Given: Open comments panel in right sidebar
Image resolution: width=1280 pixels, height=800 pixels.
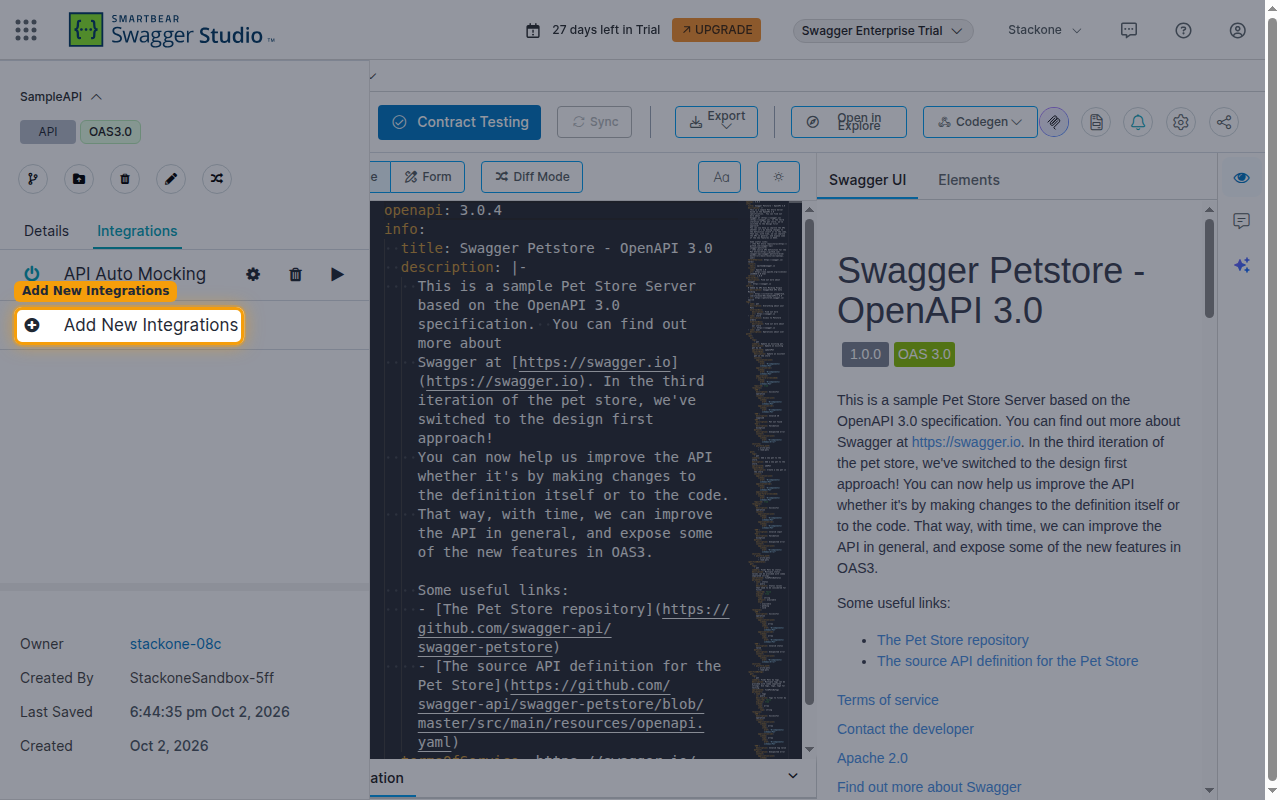Looking at the screenshot, I should 1242,221.
